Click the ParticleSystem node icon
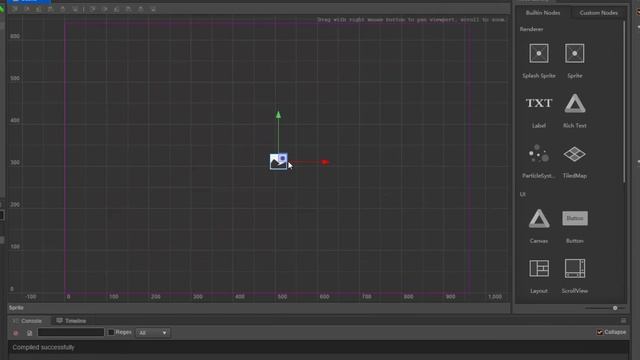The width and height of the screenshot is (640, 360). click(x=539, y=153)
